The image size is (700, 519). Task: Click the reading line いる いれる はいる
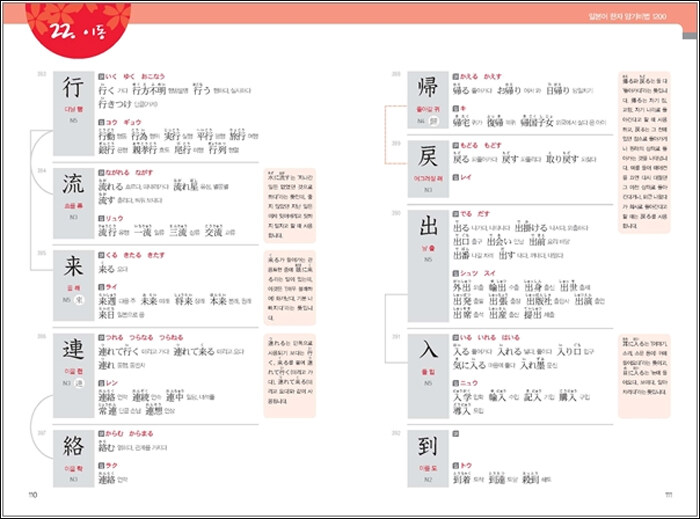pyautogui.click(x=489, y=337)
